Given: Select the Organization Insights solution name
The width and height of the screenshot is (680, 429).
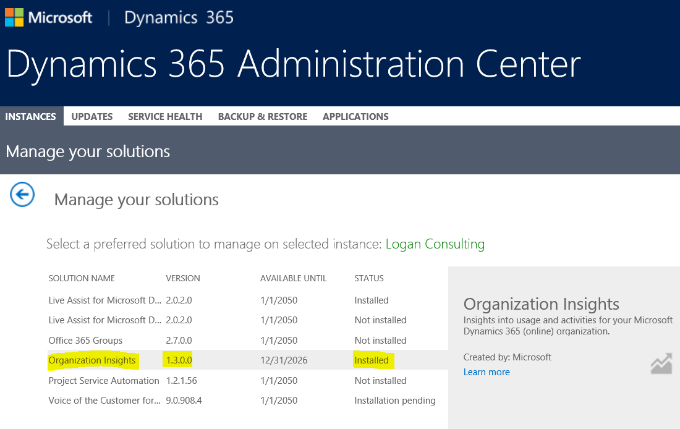Looking at the screenshot, I should click(92, 360).
